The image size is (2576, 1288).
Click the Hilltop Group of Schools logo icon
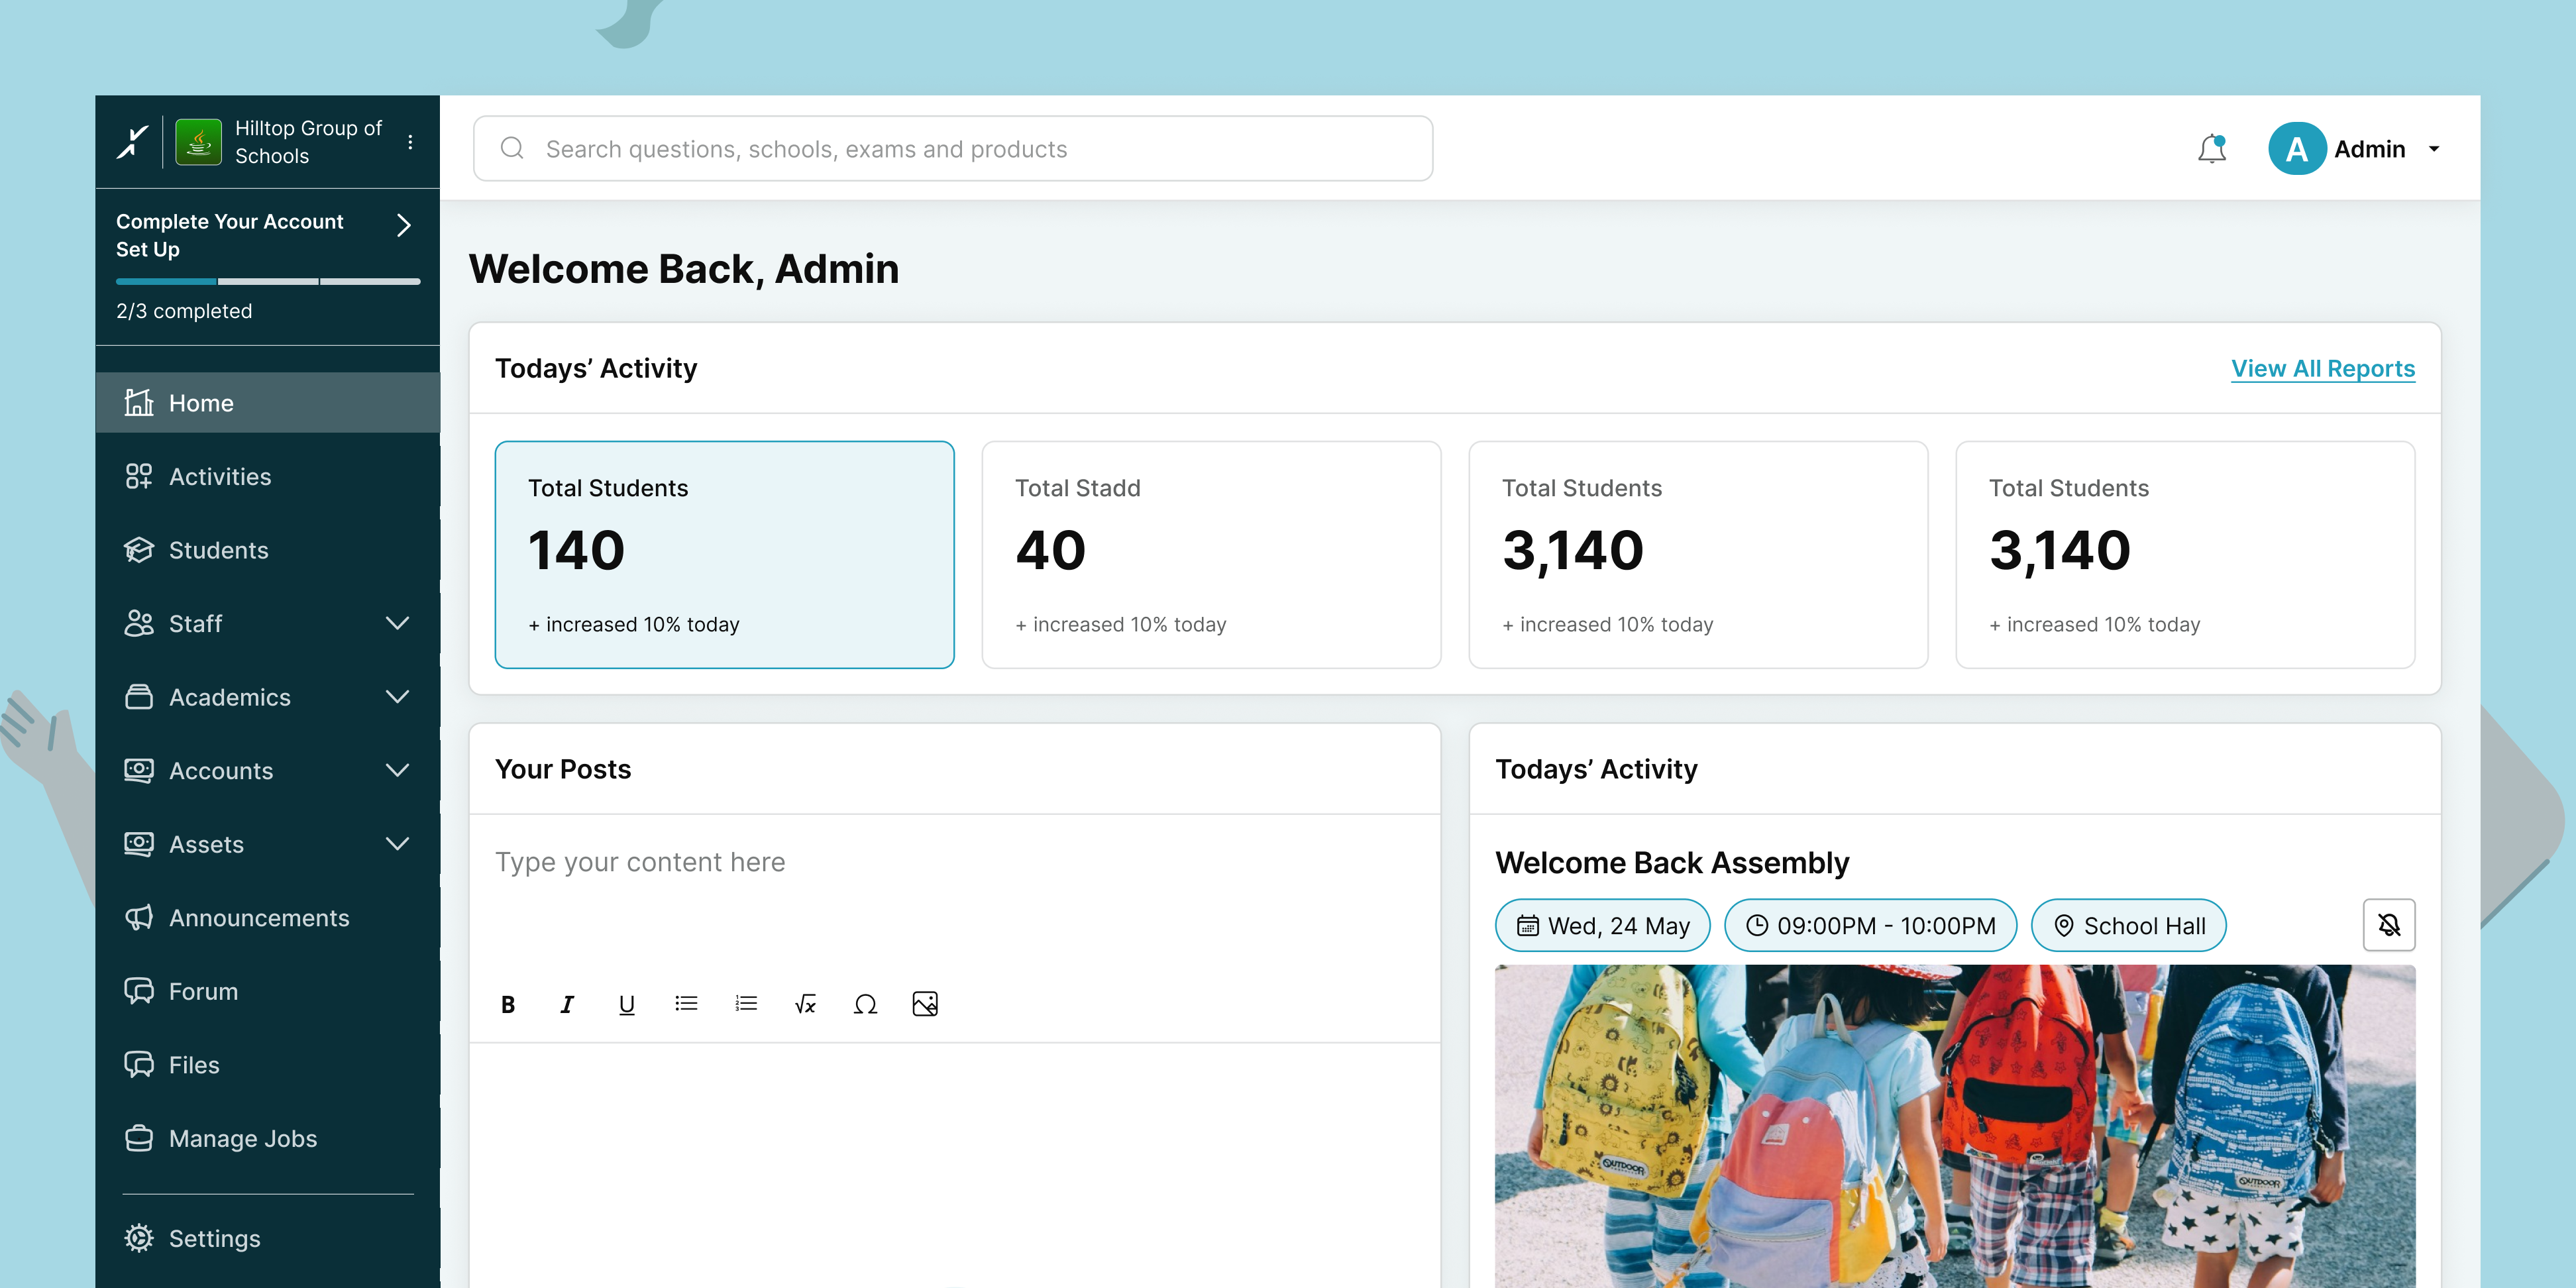pos(198,142)
